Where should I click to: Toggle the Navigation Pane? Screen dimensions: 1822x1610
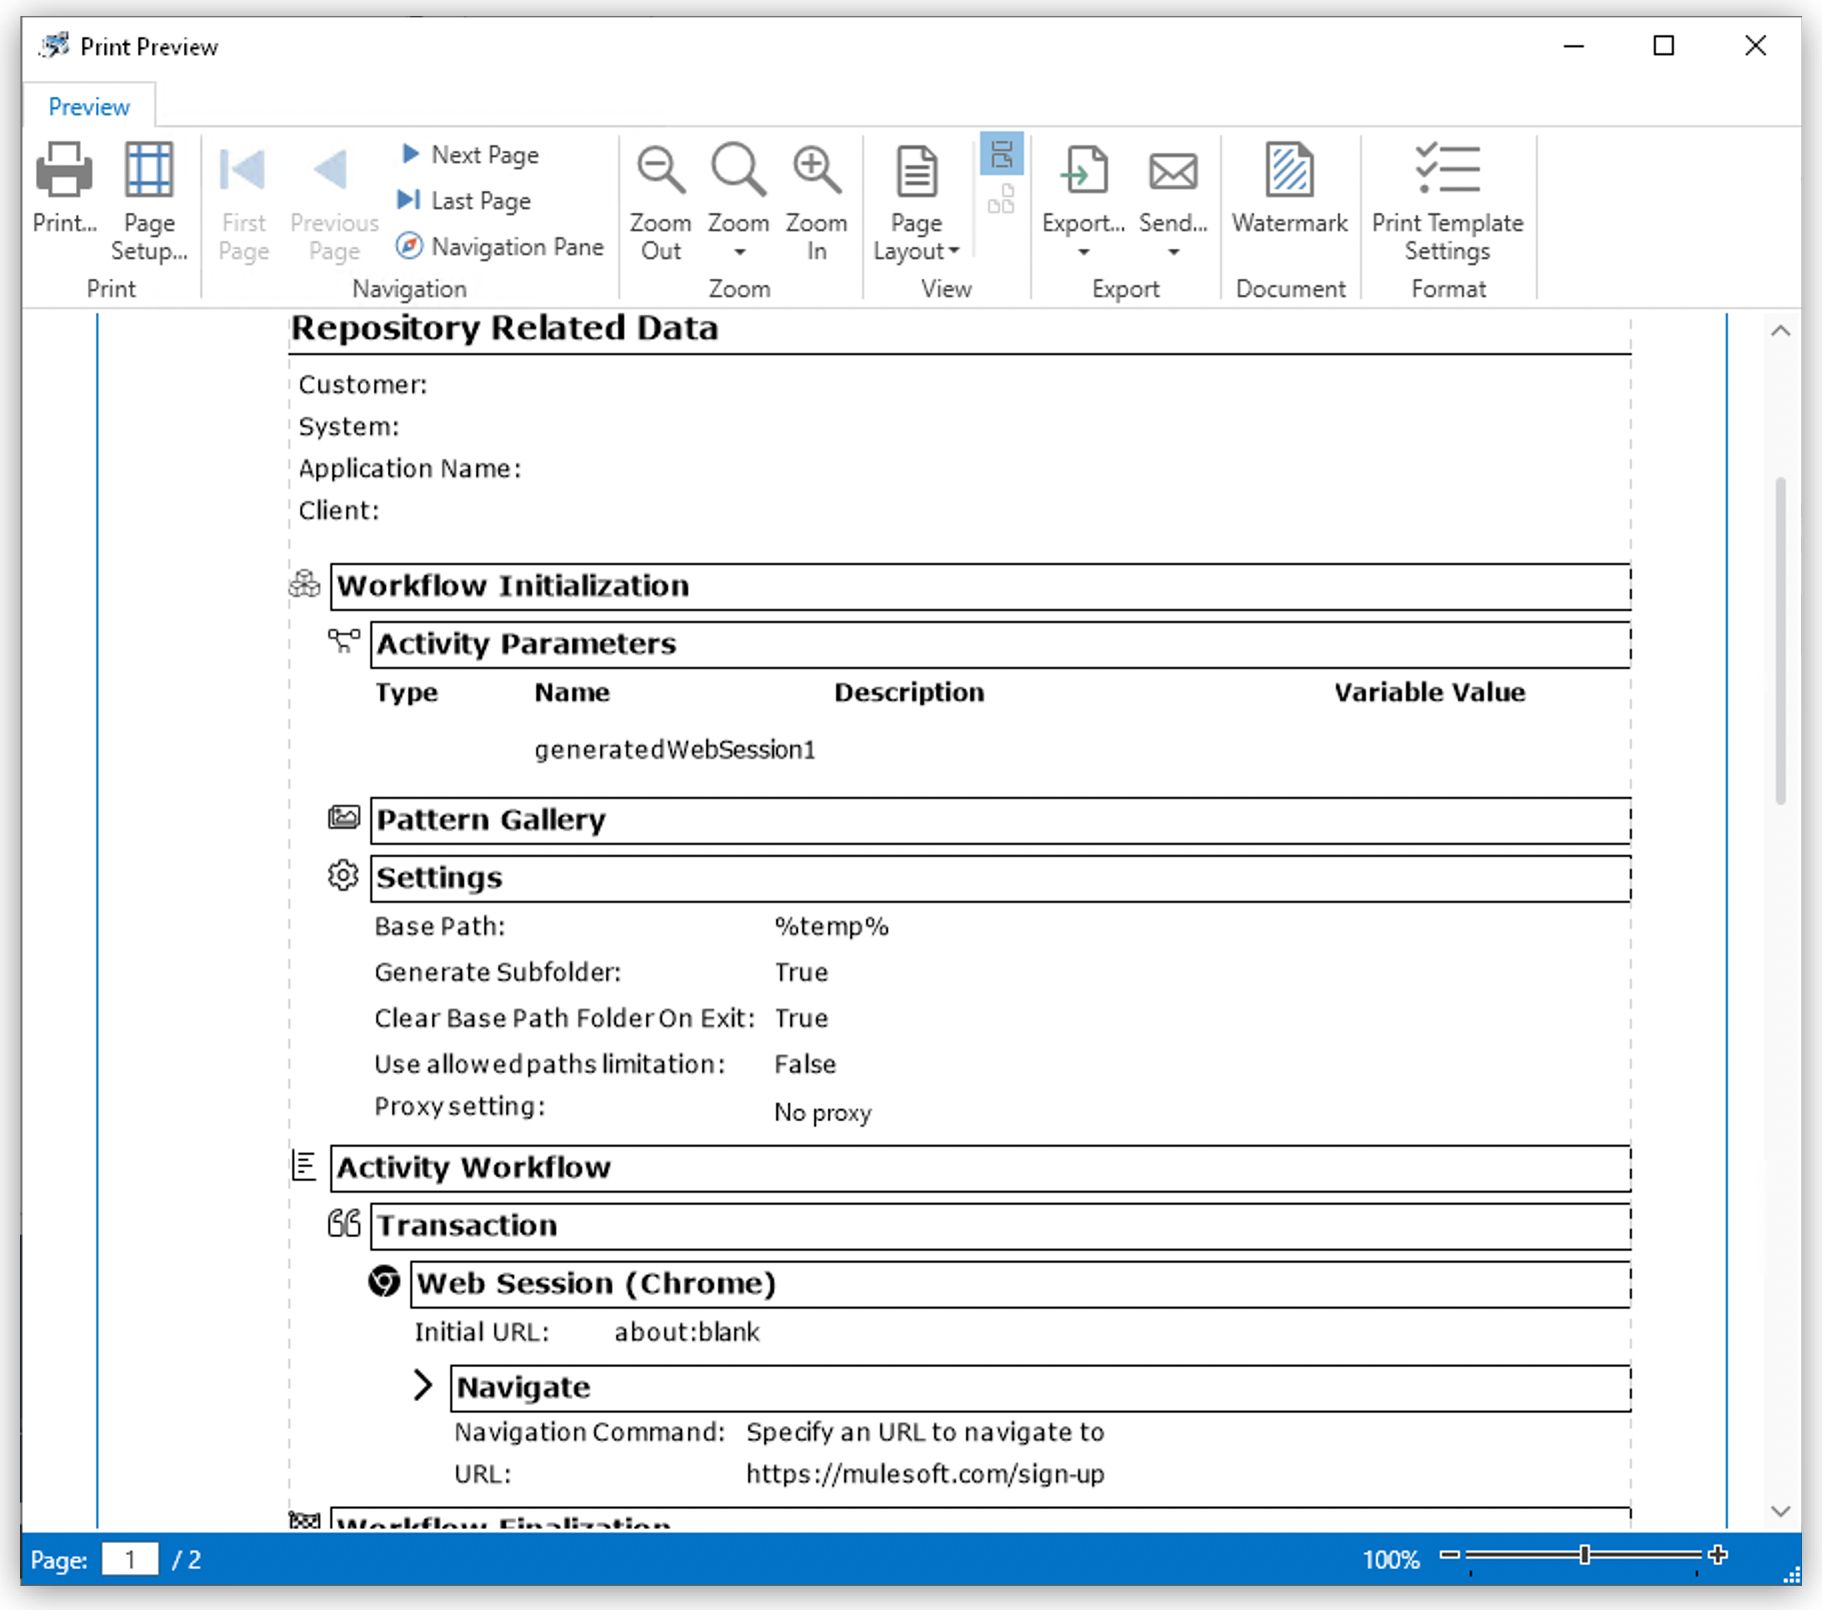(x=501, y=247)
